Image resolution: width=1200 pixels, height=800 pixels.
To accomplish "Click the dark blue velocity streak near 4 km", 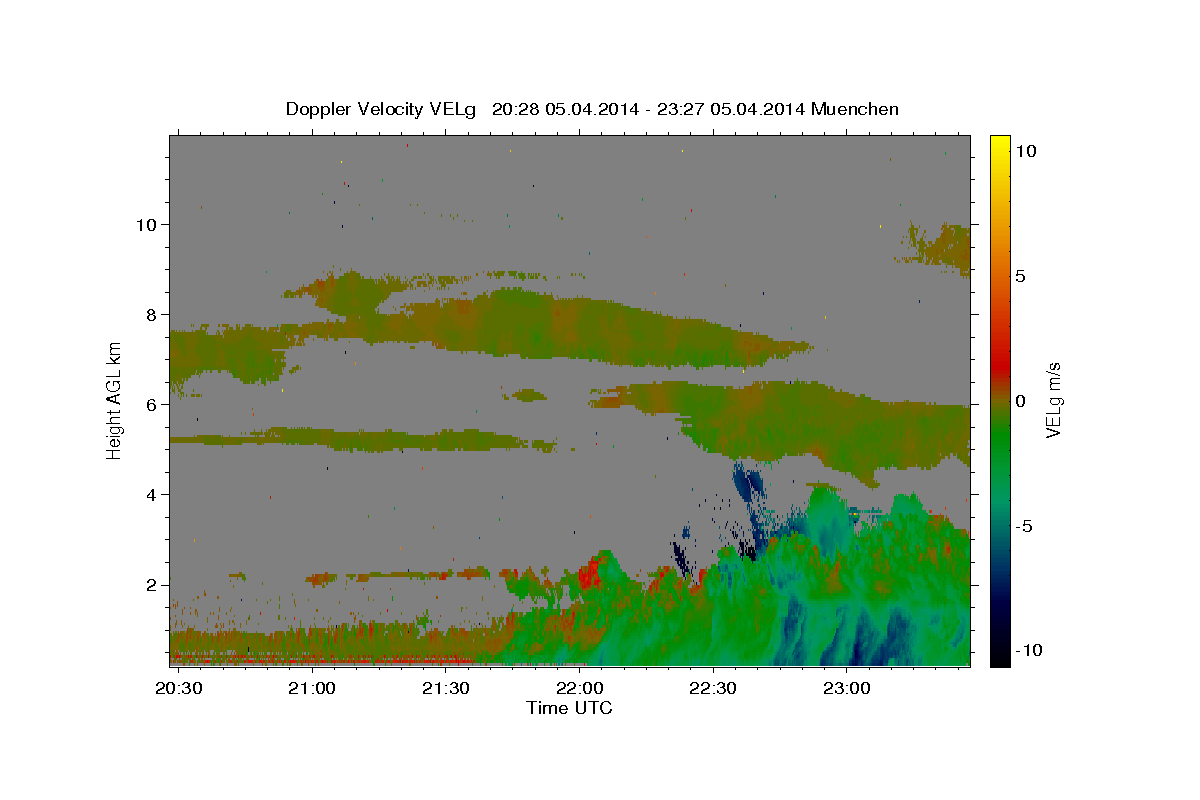I will pos(747,485).
